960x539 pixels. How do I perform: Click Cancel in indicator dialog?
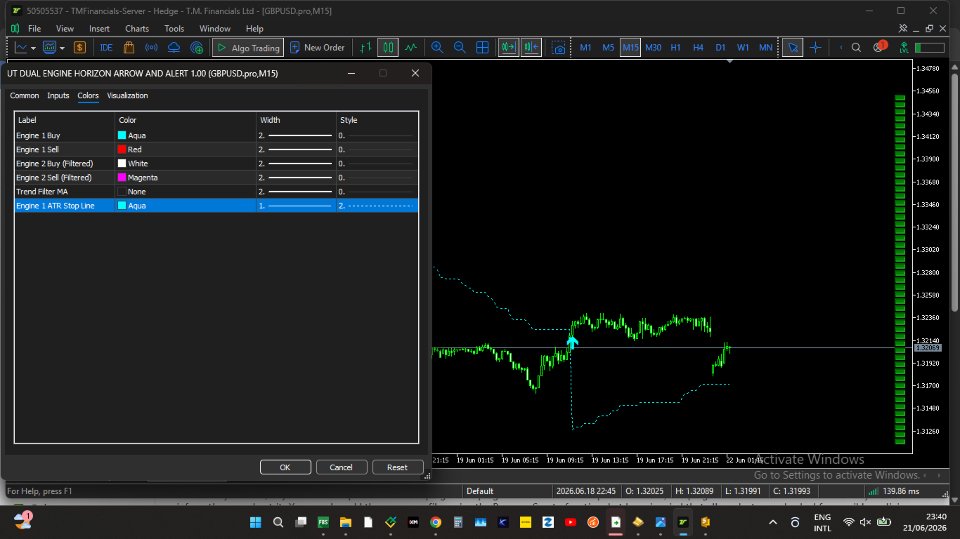[341, 467]
